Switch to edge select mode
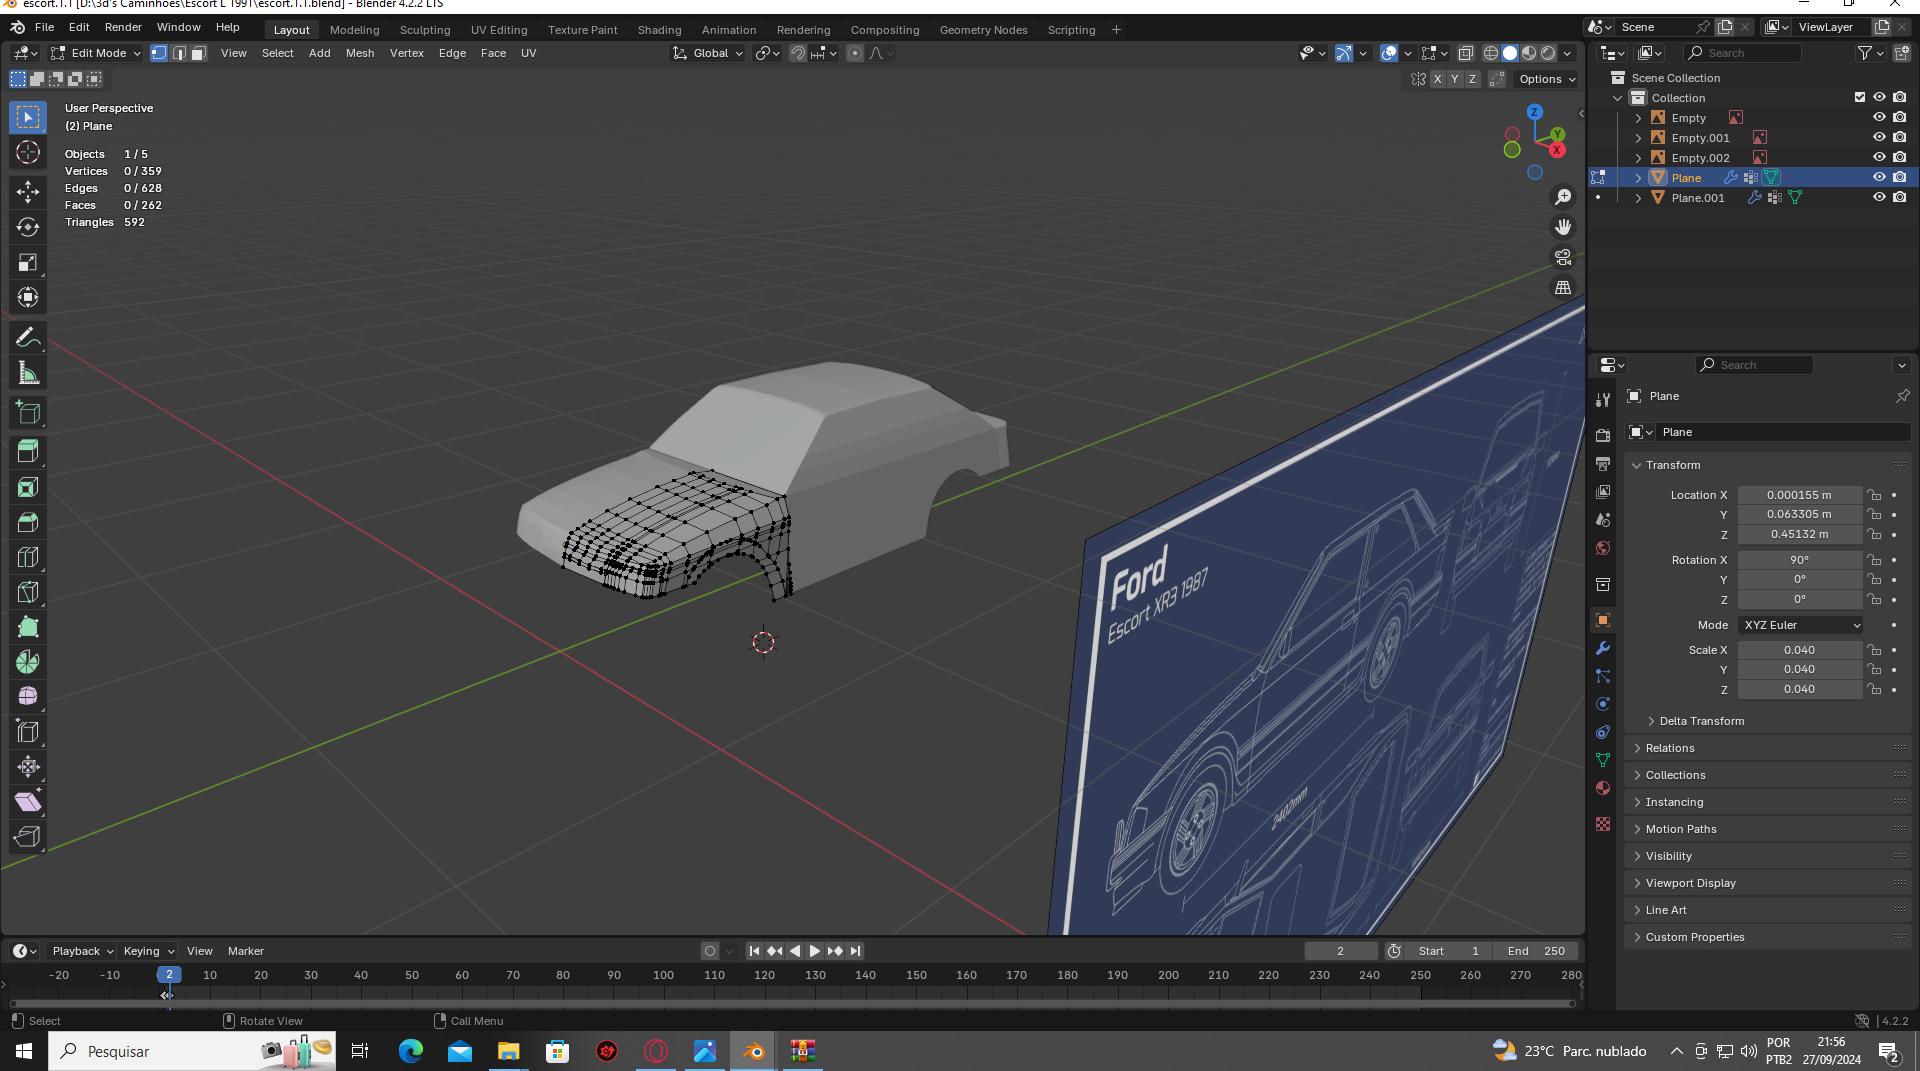Image resolution: width=1920 pixels, height=1071 pixels. 179,53
